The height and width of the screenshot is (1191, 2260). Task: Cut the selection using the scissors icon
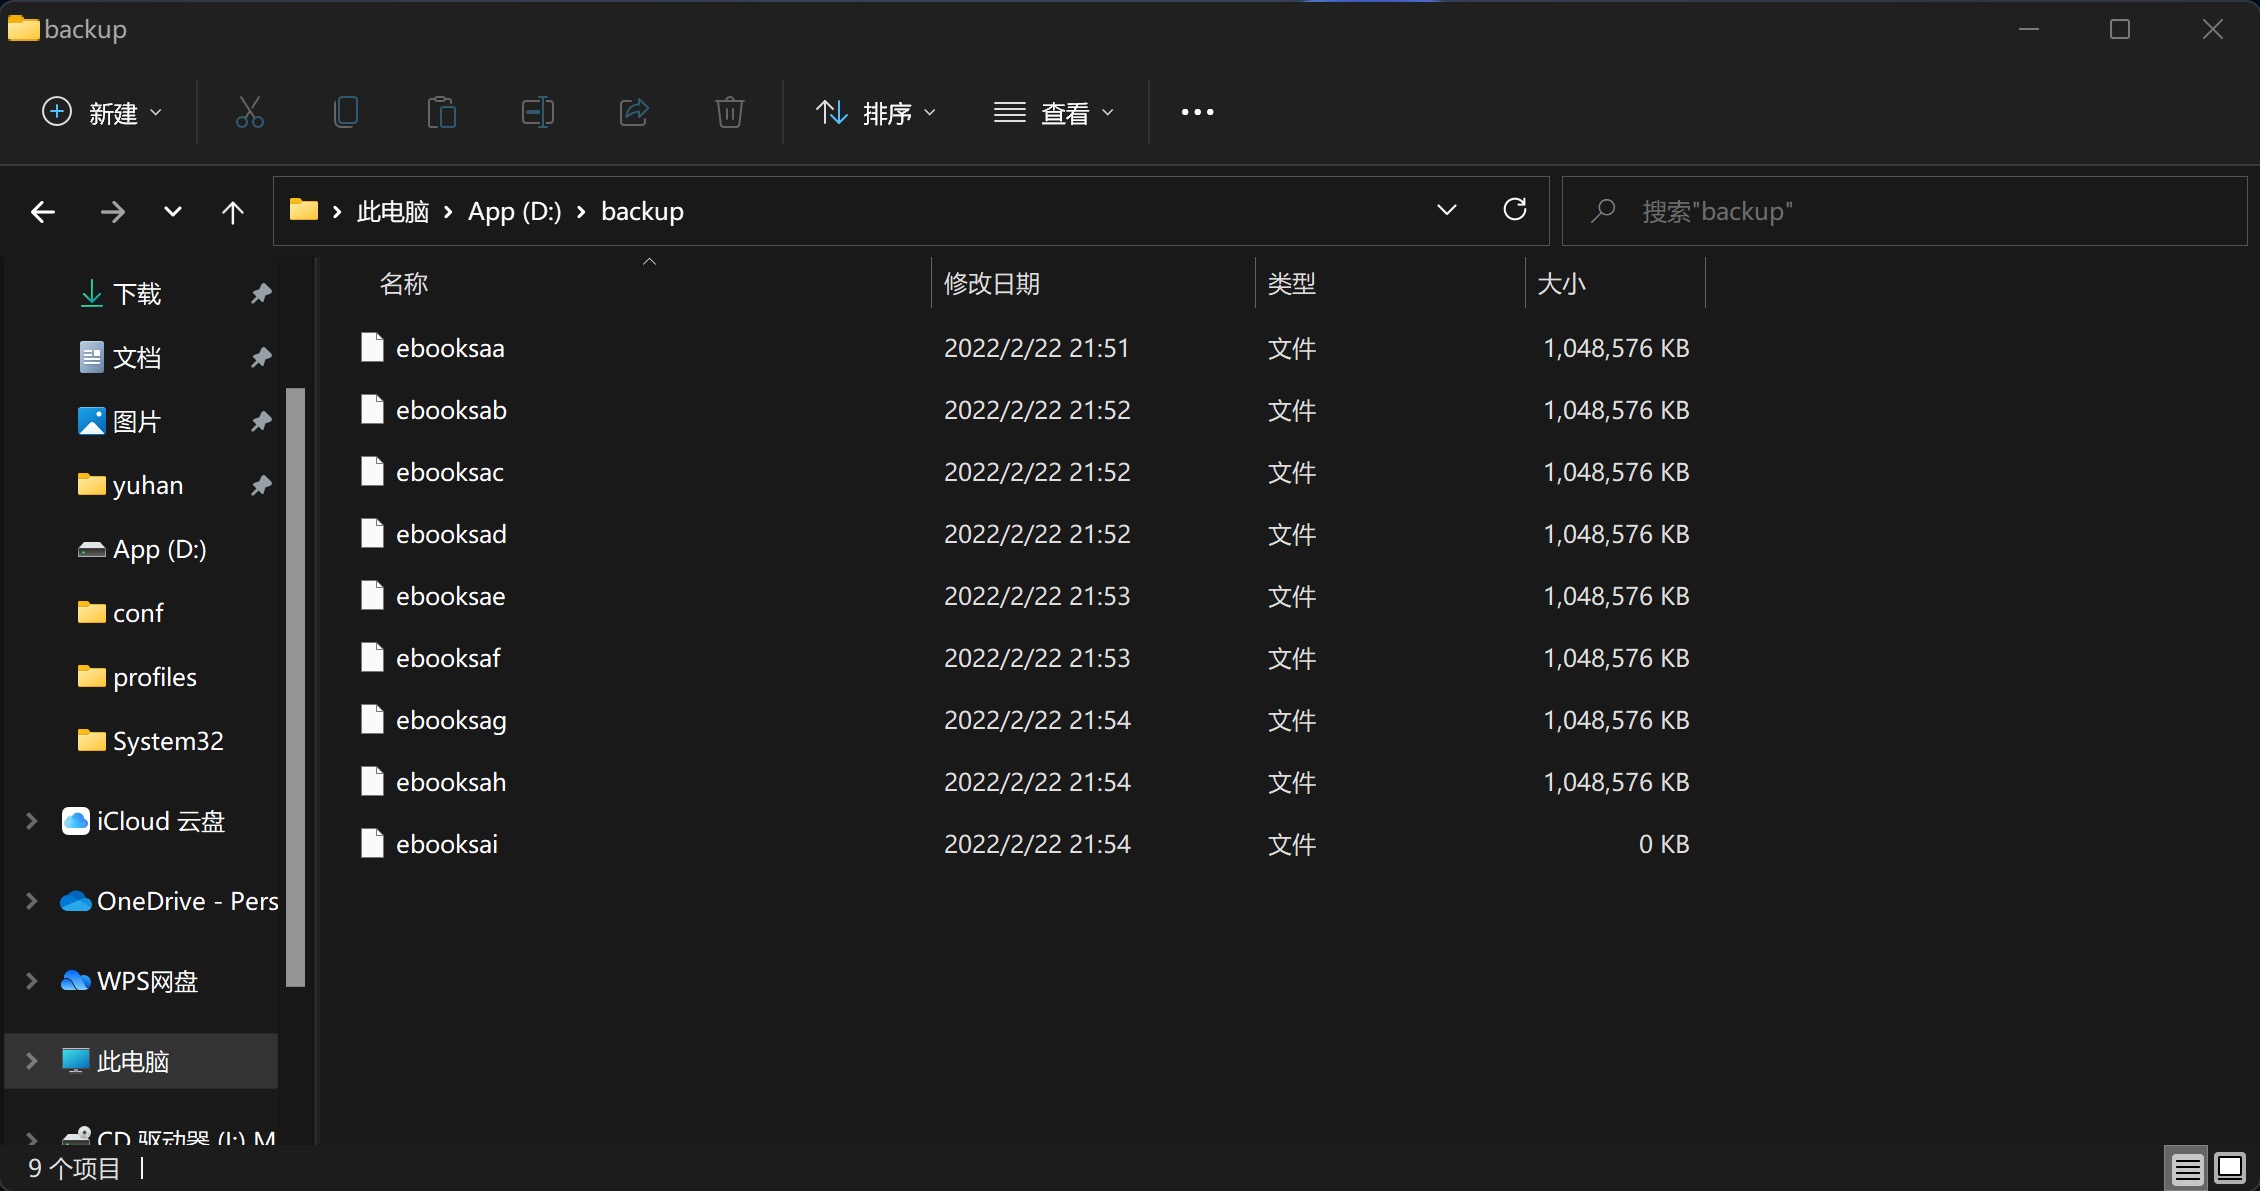(x=249, y=112)
